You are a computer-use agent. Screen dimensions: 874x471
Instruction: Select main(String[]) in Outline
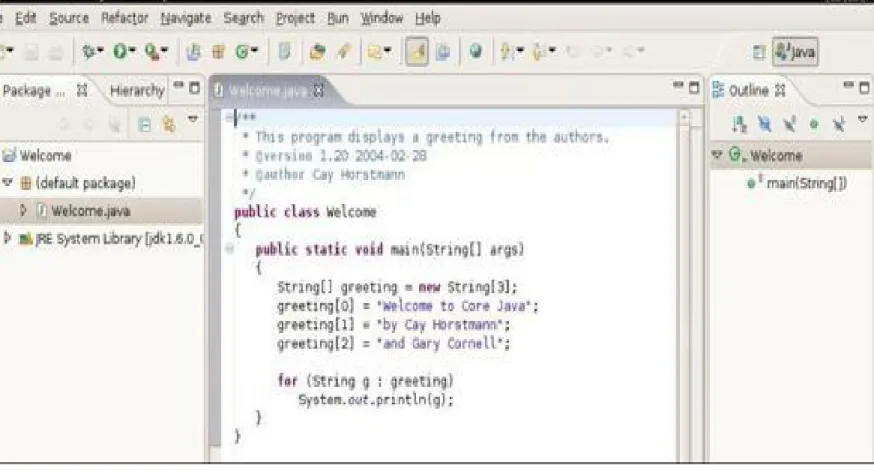pos(807,183)
